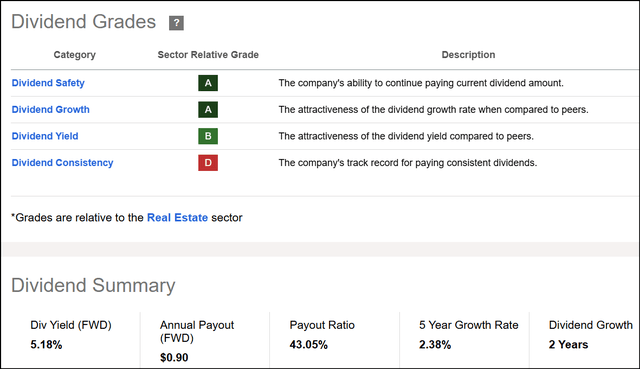Click the 43.05% payout ratio value
This screenshot has width=640, height=369.
309,345
